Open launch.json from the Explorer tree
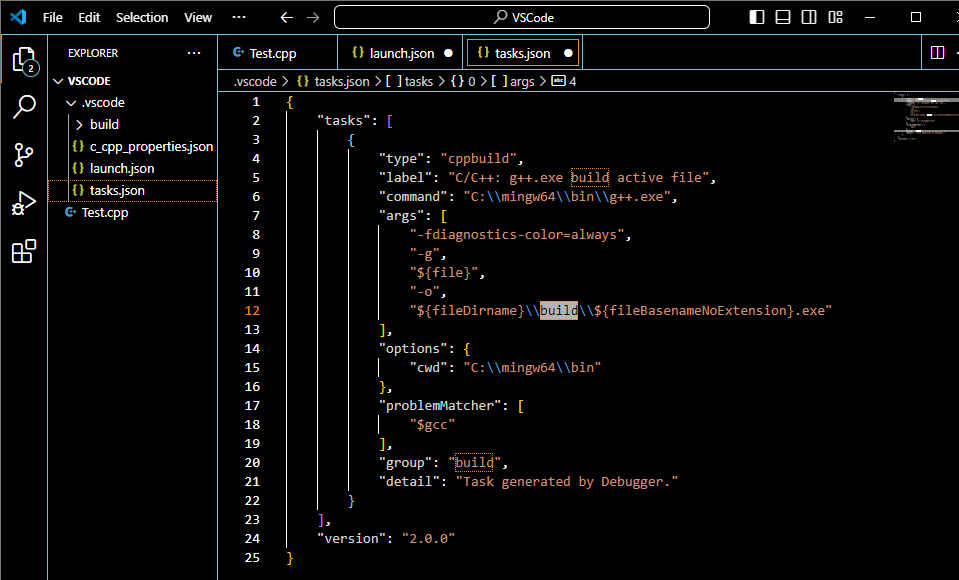This screenshot has height=580, width=959. click(x=133, y=168)
